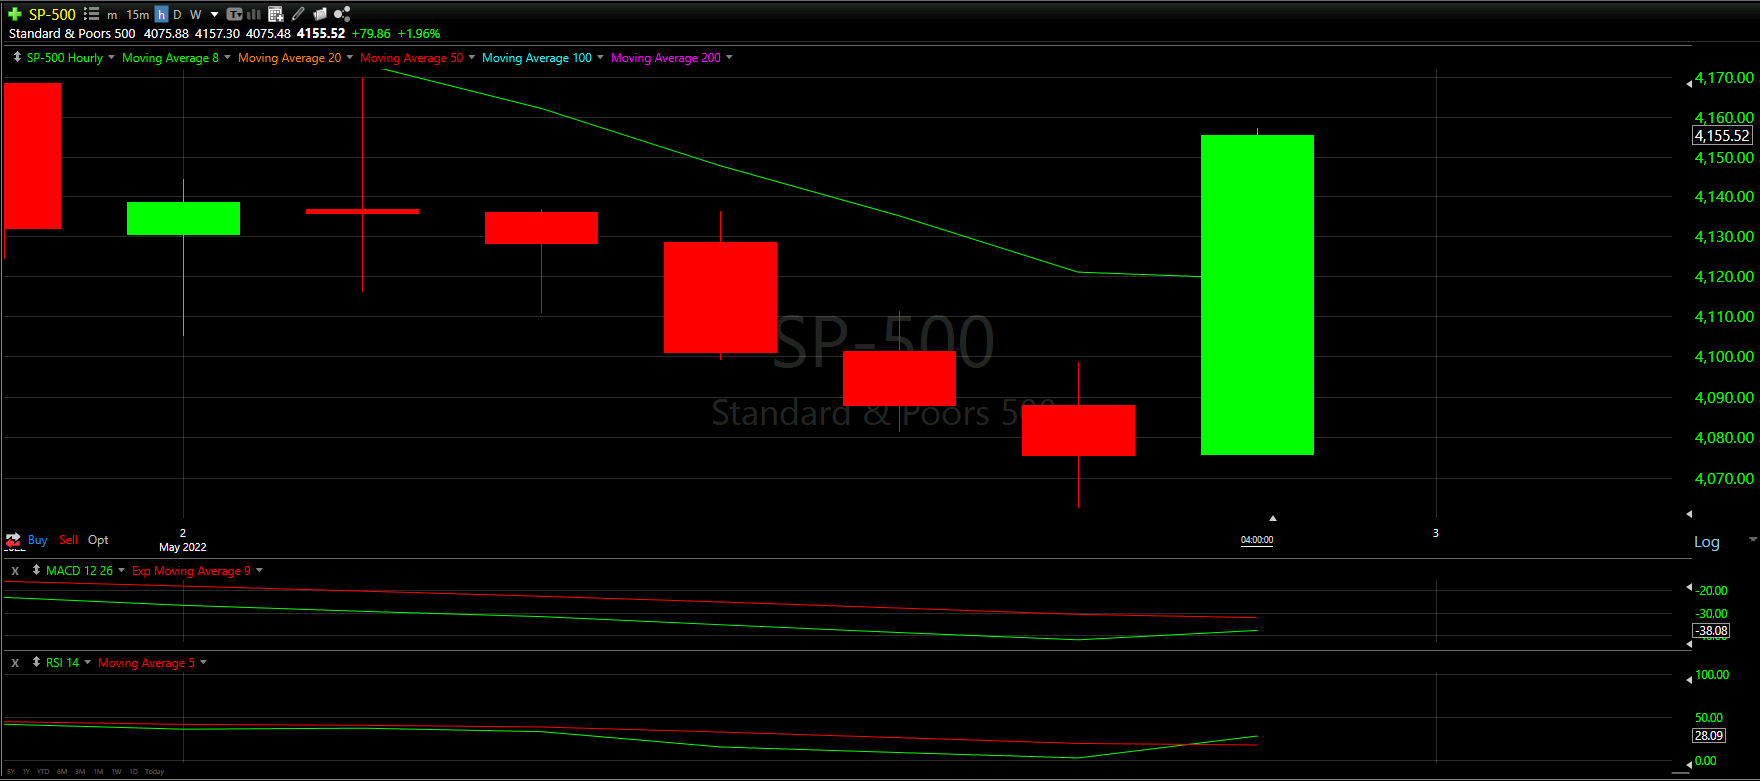Open the Moving Average 200 dropdown
The width and height of the screenshot is (1760, 781).
(x=729, y=57)
